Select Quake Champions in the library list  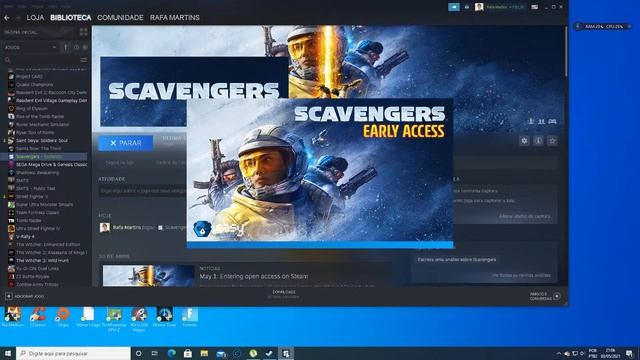click(x=34, y=84)
